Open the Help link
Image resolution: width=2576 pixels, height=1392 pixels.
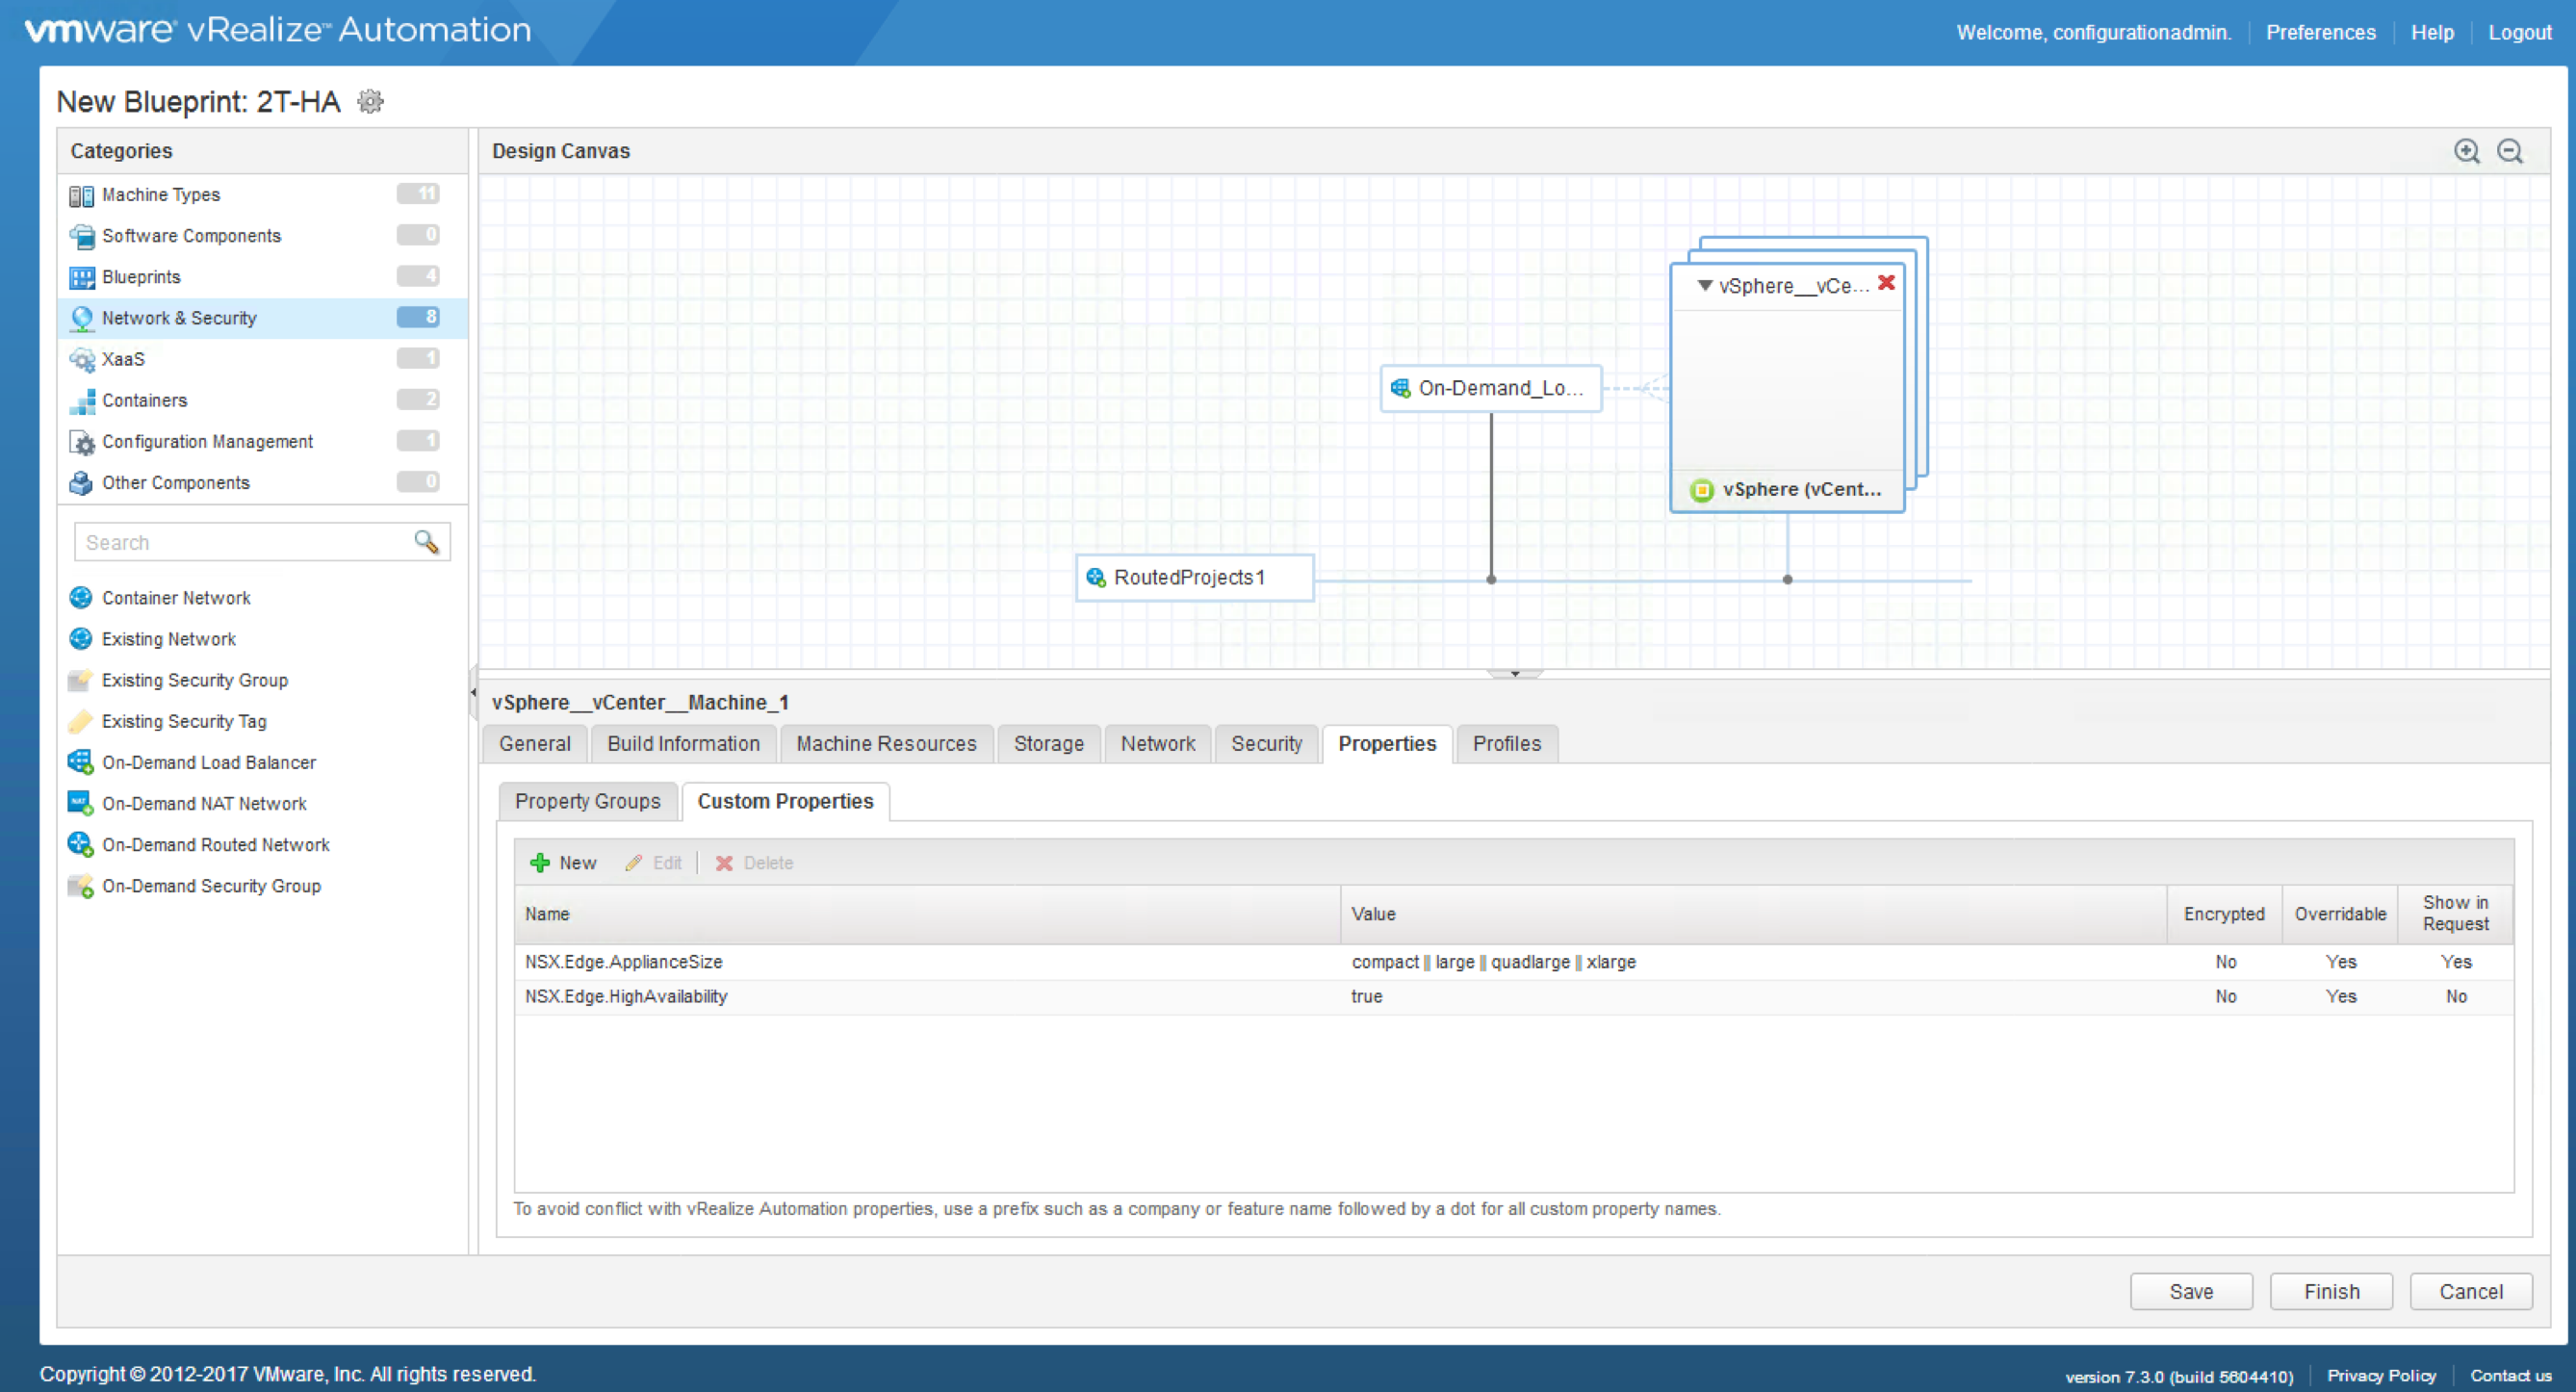(x=2432, y=32)
